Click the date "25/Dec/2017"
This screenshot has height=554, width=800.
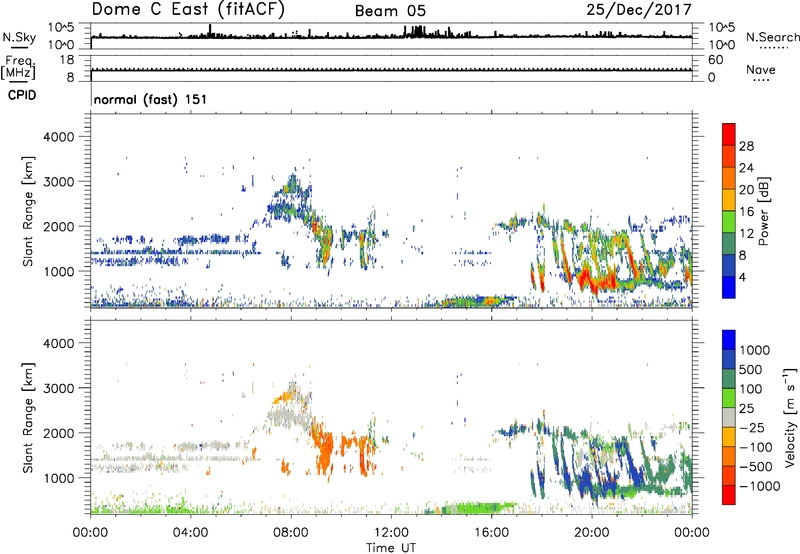tap(639, 9)
